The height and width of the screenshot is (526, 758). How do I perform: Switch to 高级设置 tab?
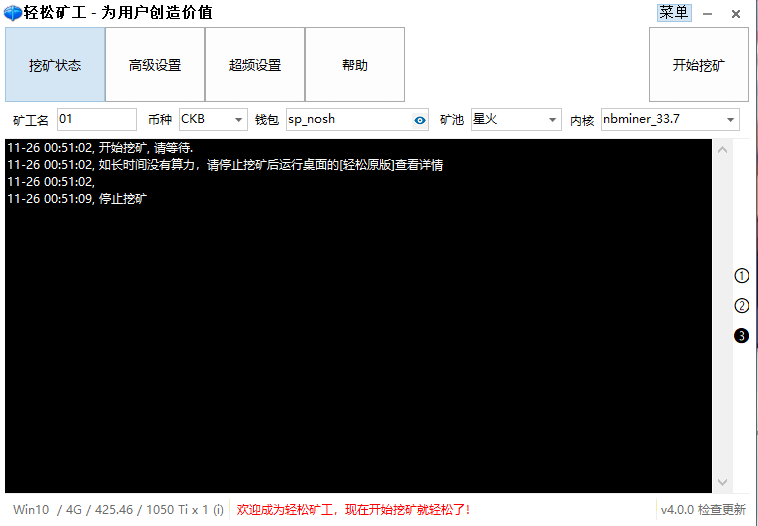[155, 64]
